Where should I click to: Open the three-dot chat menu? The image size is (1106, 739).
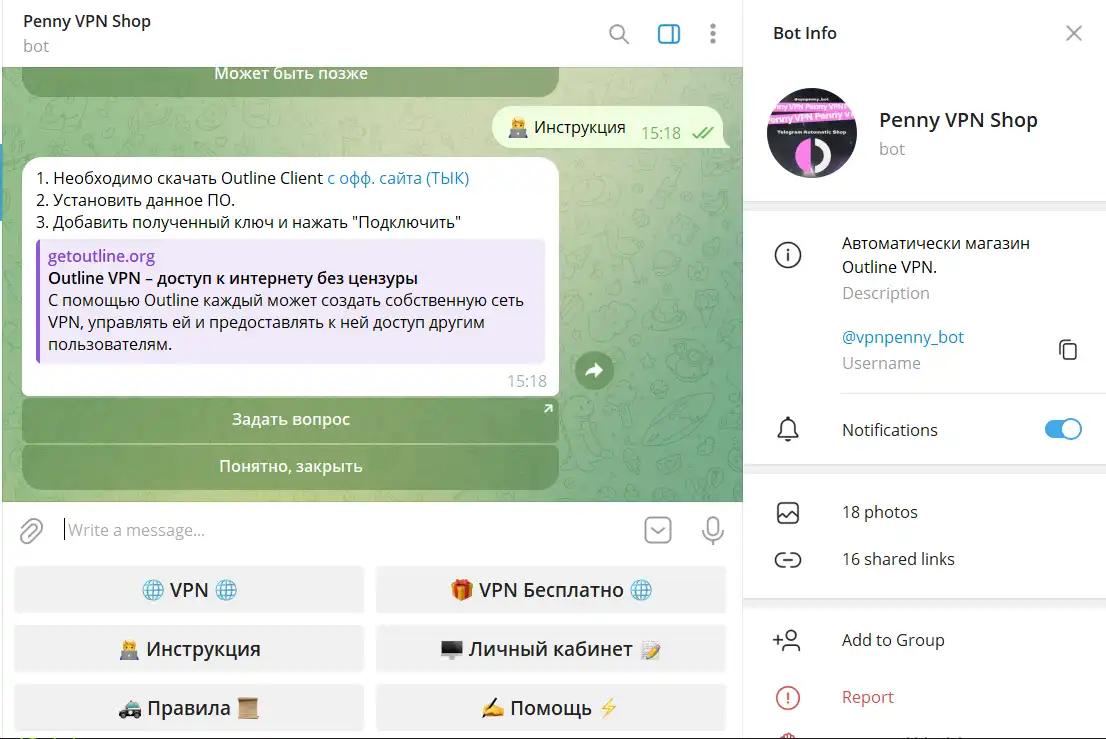(713, 34)
